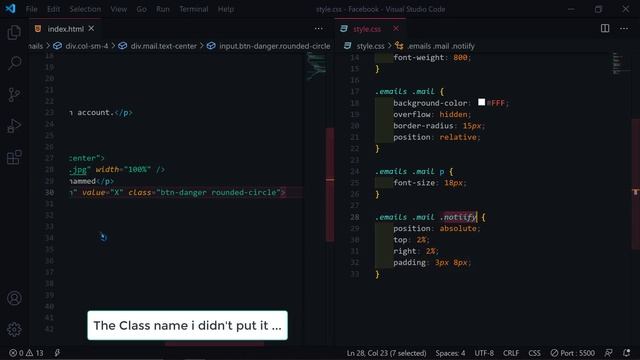This screenshot has width=640, height=360.
Task: Click the style.css minimap
Action: (618, 64)
